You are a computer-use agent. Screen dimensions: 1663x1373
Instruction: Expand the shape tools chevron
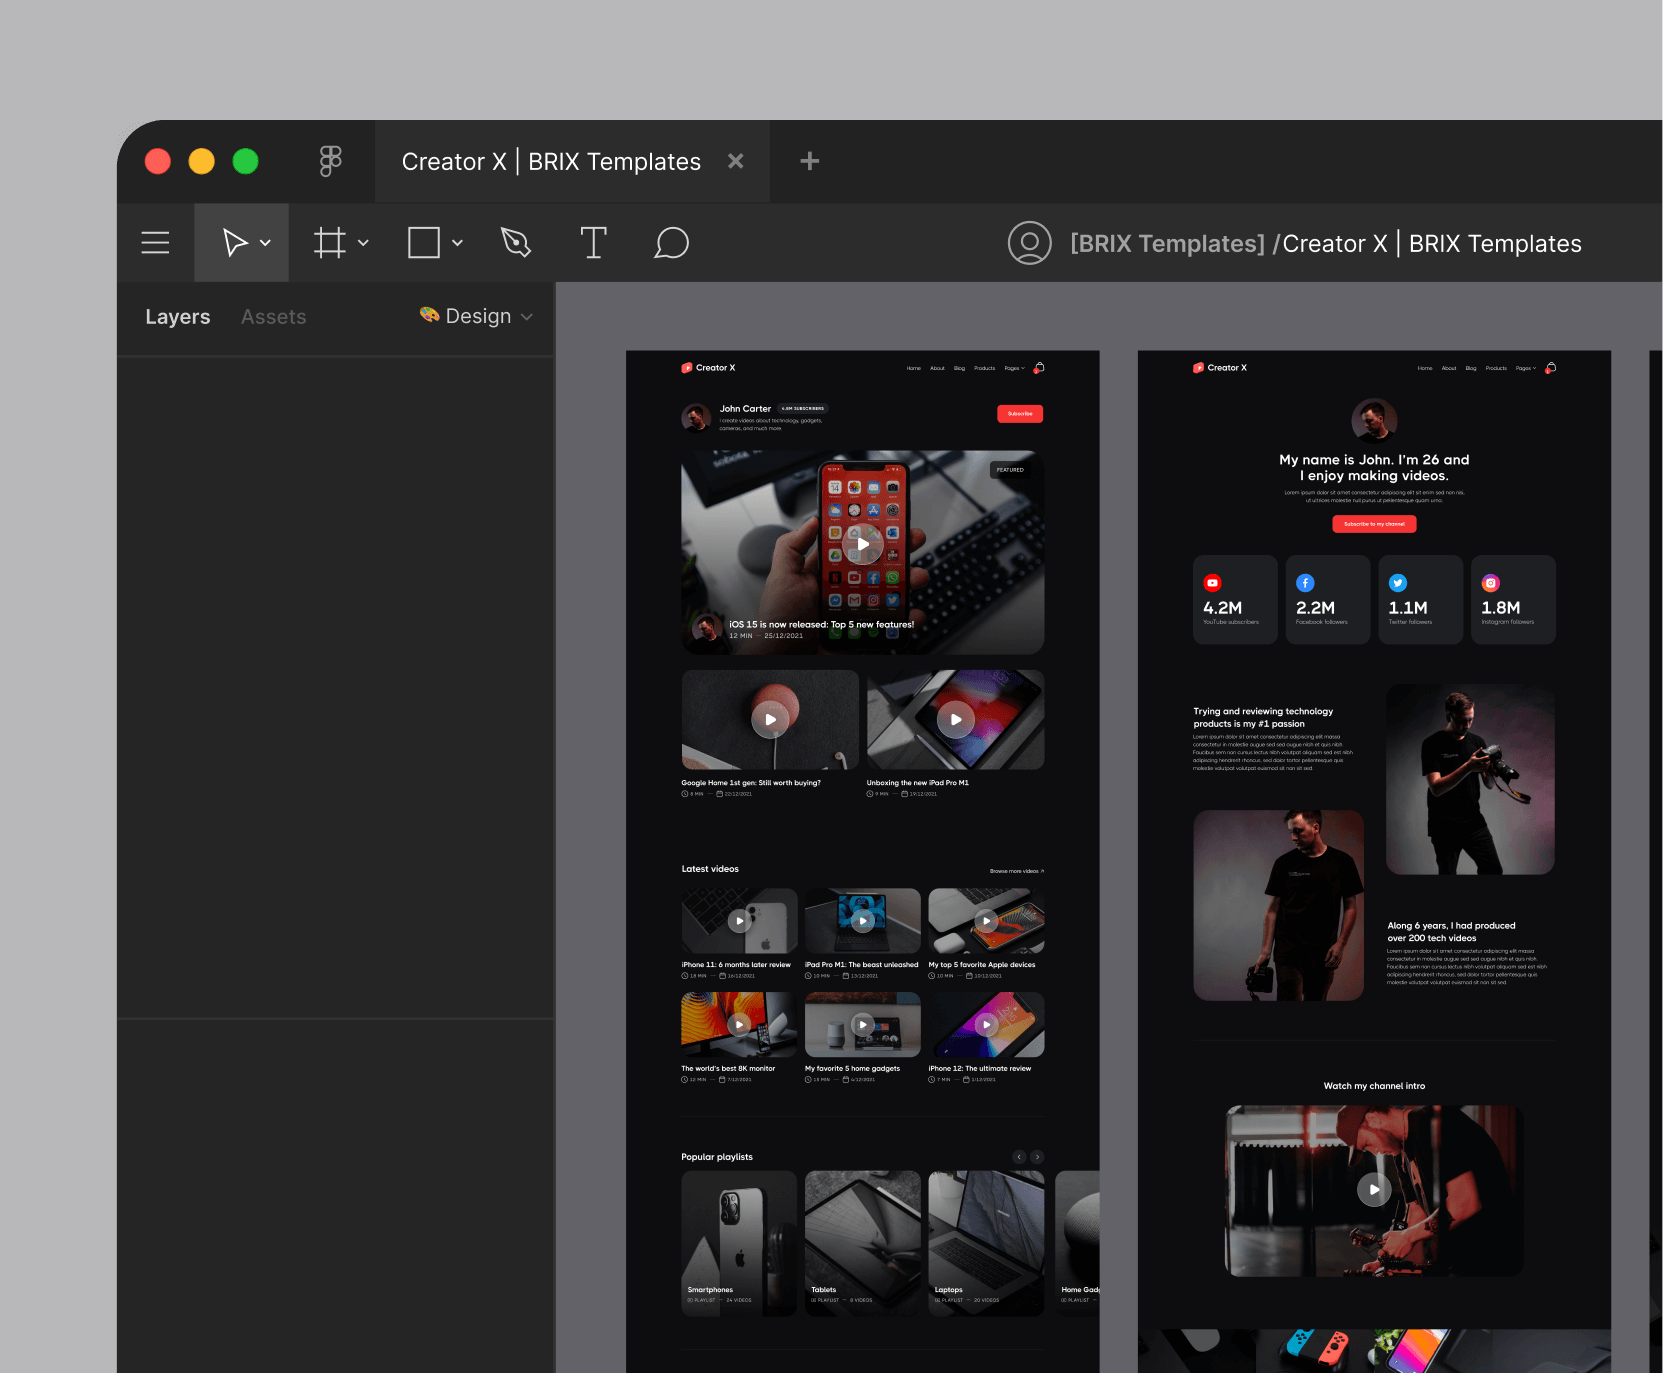pyautogui.click(x=457, y=243)
